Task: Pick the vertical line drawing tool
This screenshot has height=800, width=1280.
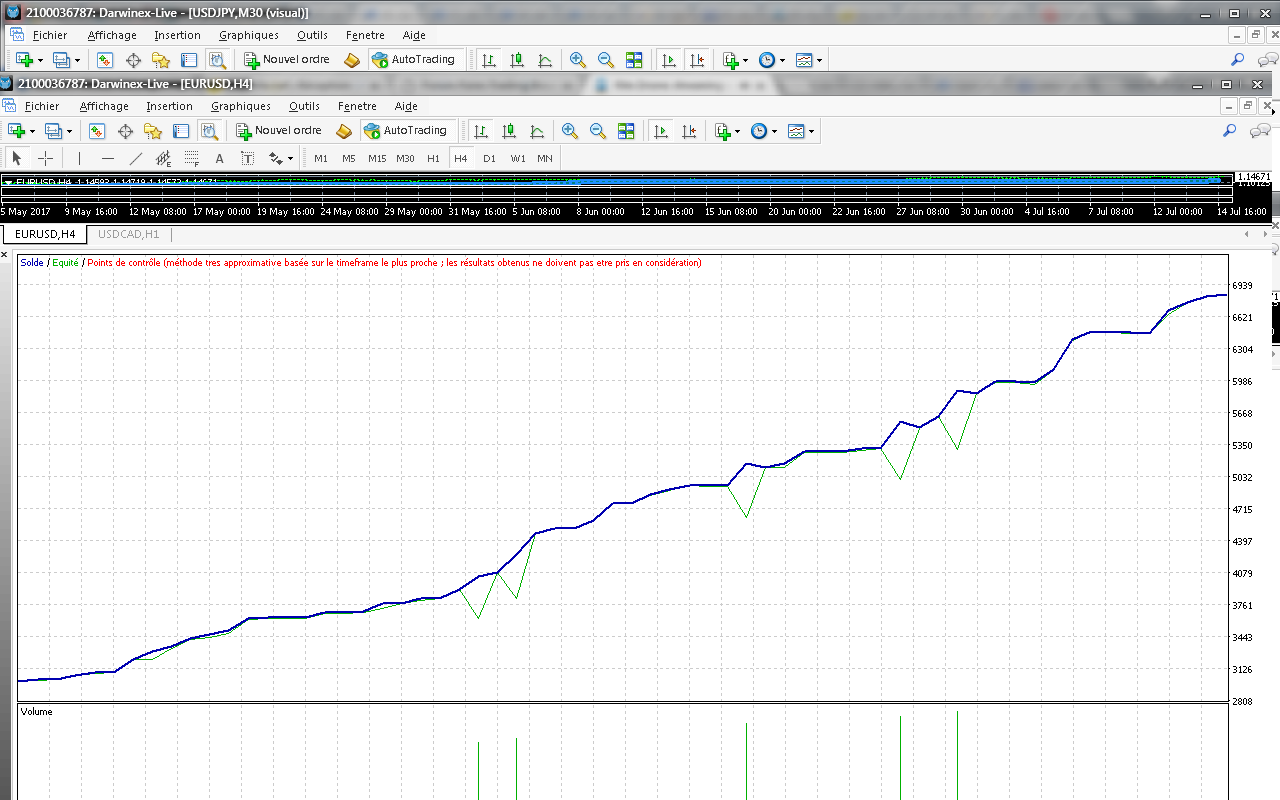Action: tap(79, 158)
